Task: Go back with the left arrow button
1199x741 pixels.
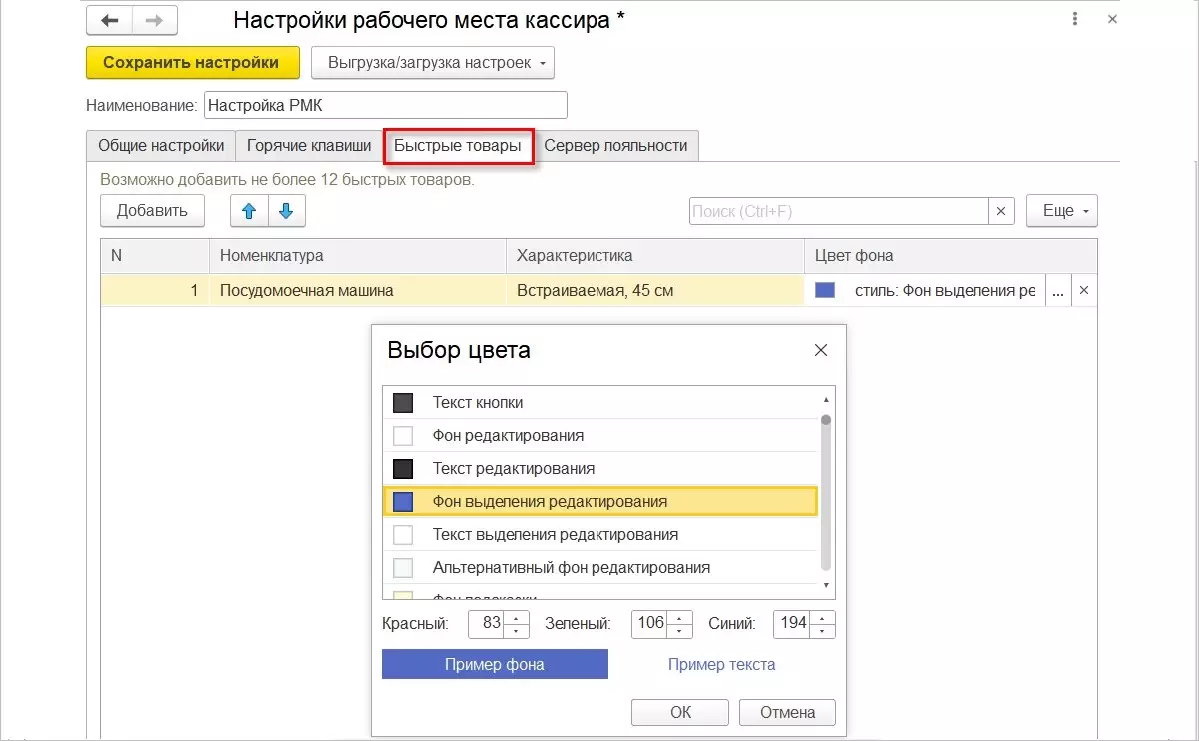Action: point(109,21)
